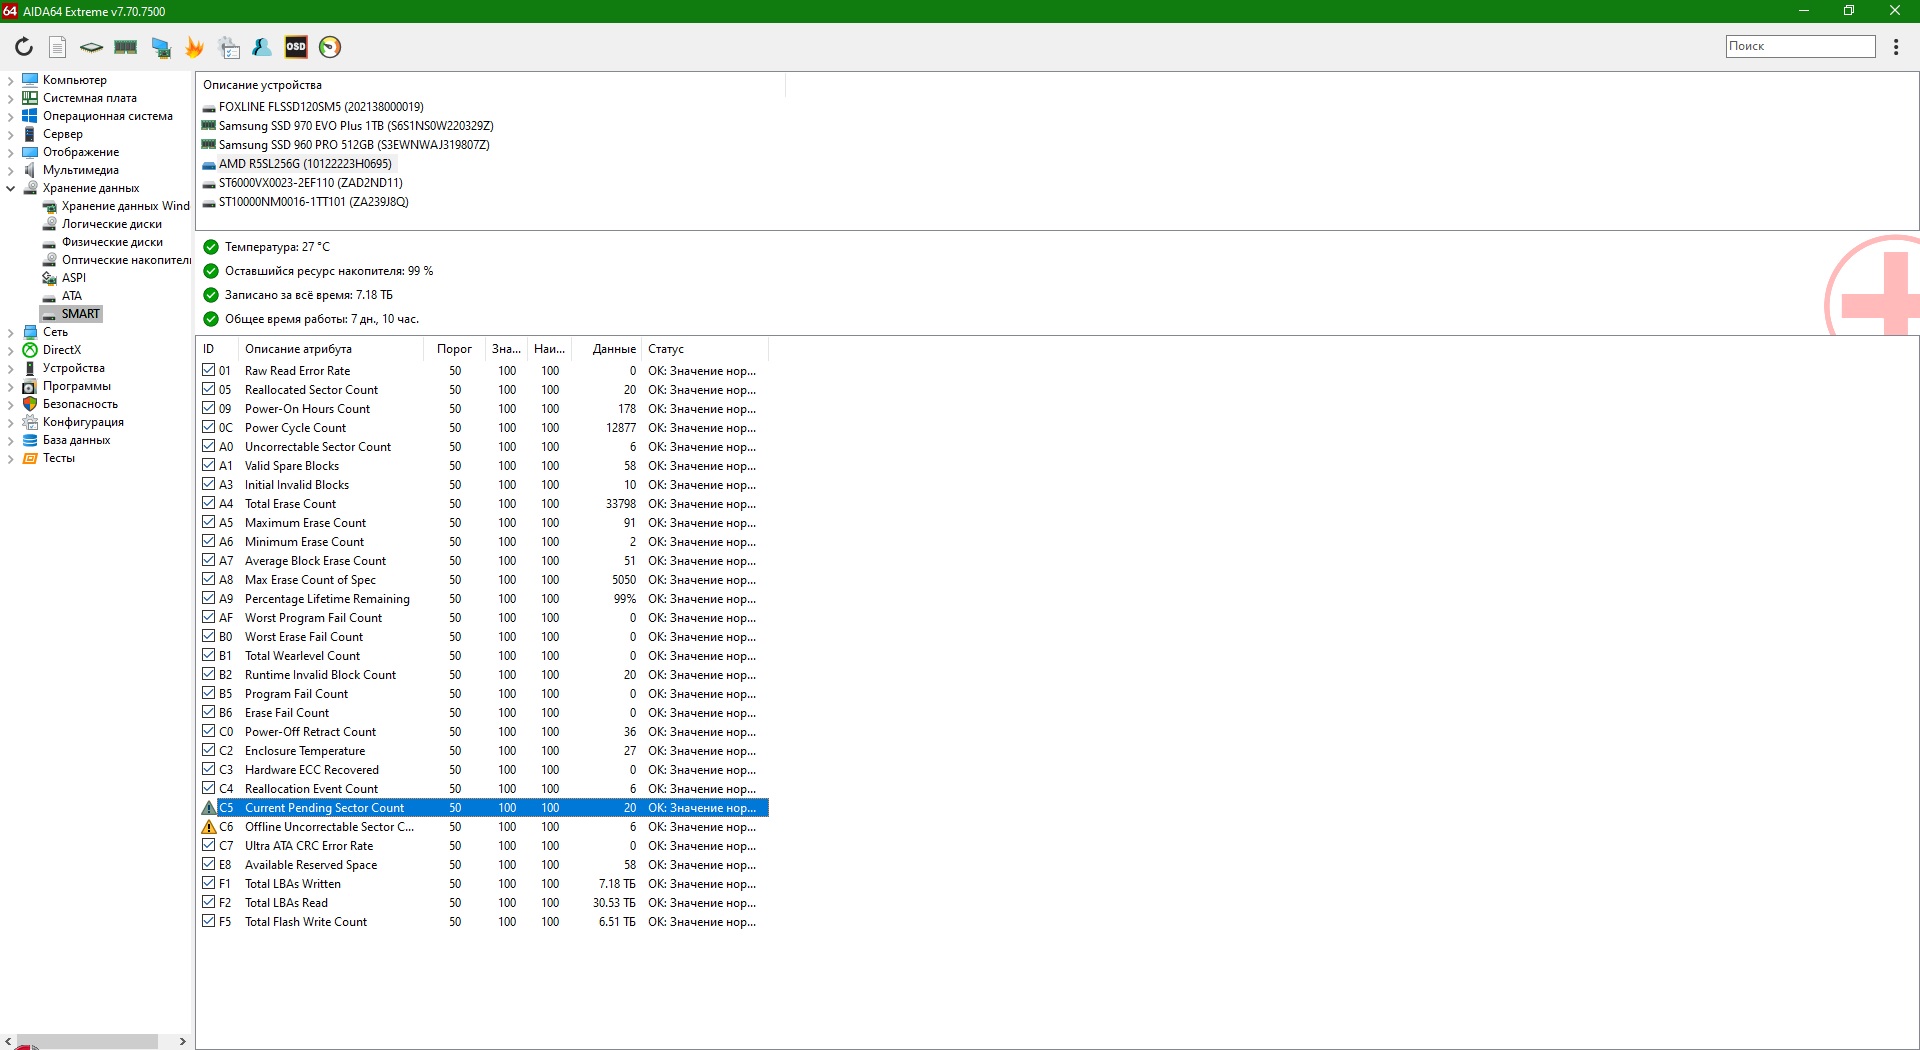Select the ATA tree item

pyautogui.click(x=72, y=296)
